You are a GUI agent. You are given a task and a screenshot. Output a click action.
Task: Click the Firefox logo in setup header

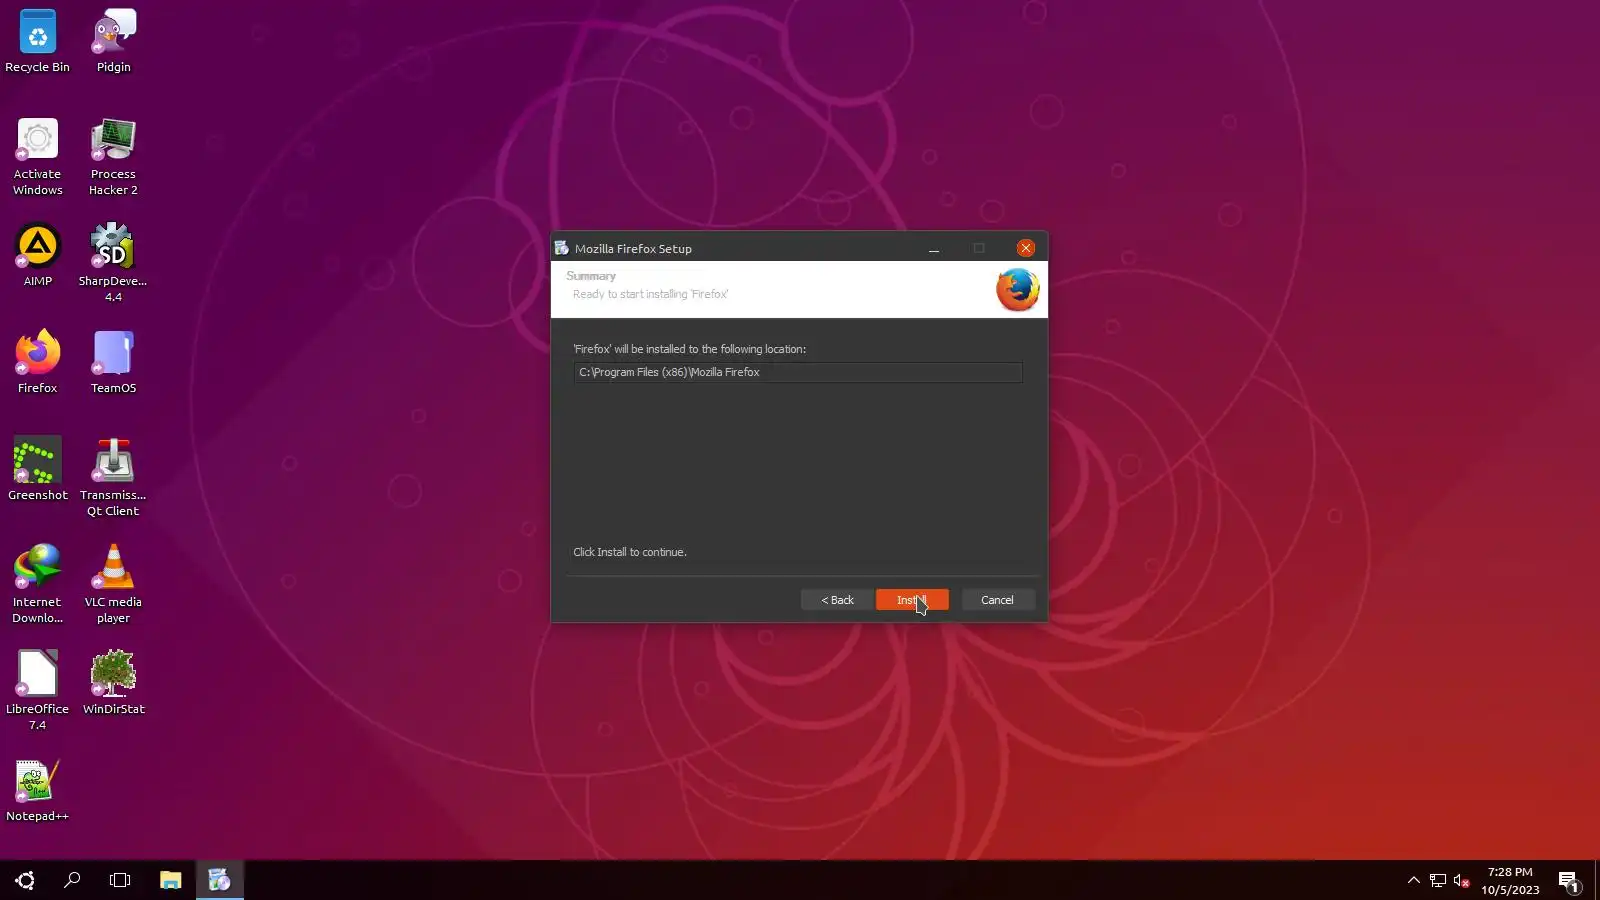click(x=1018, y=290)
